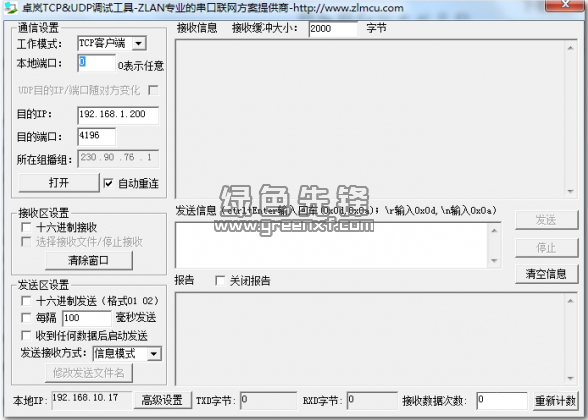Enable 十六进制发送 checkbox

coord(26,301)
